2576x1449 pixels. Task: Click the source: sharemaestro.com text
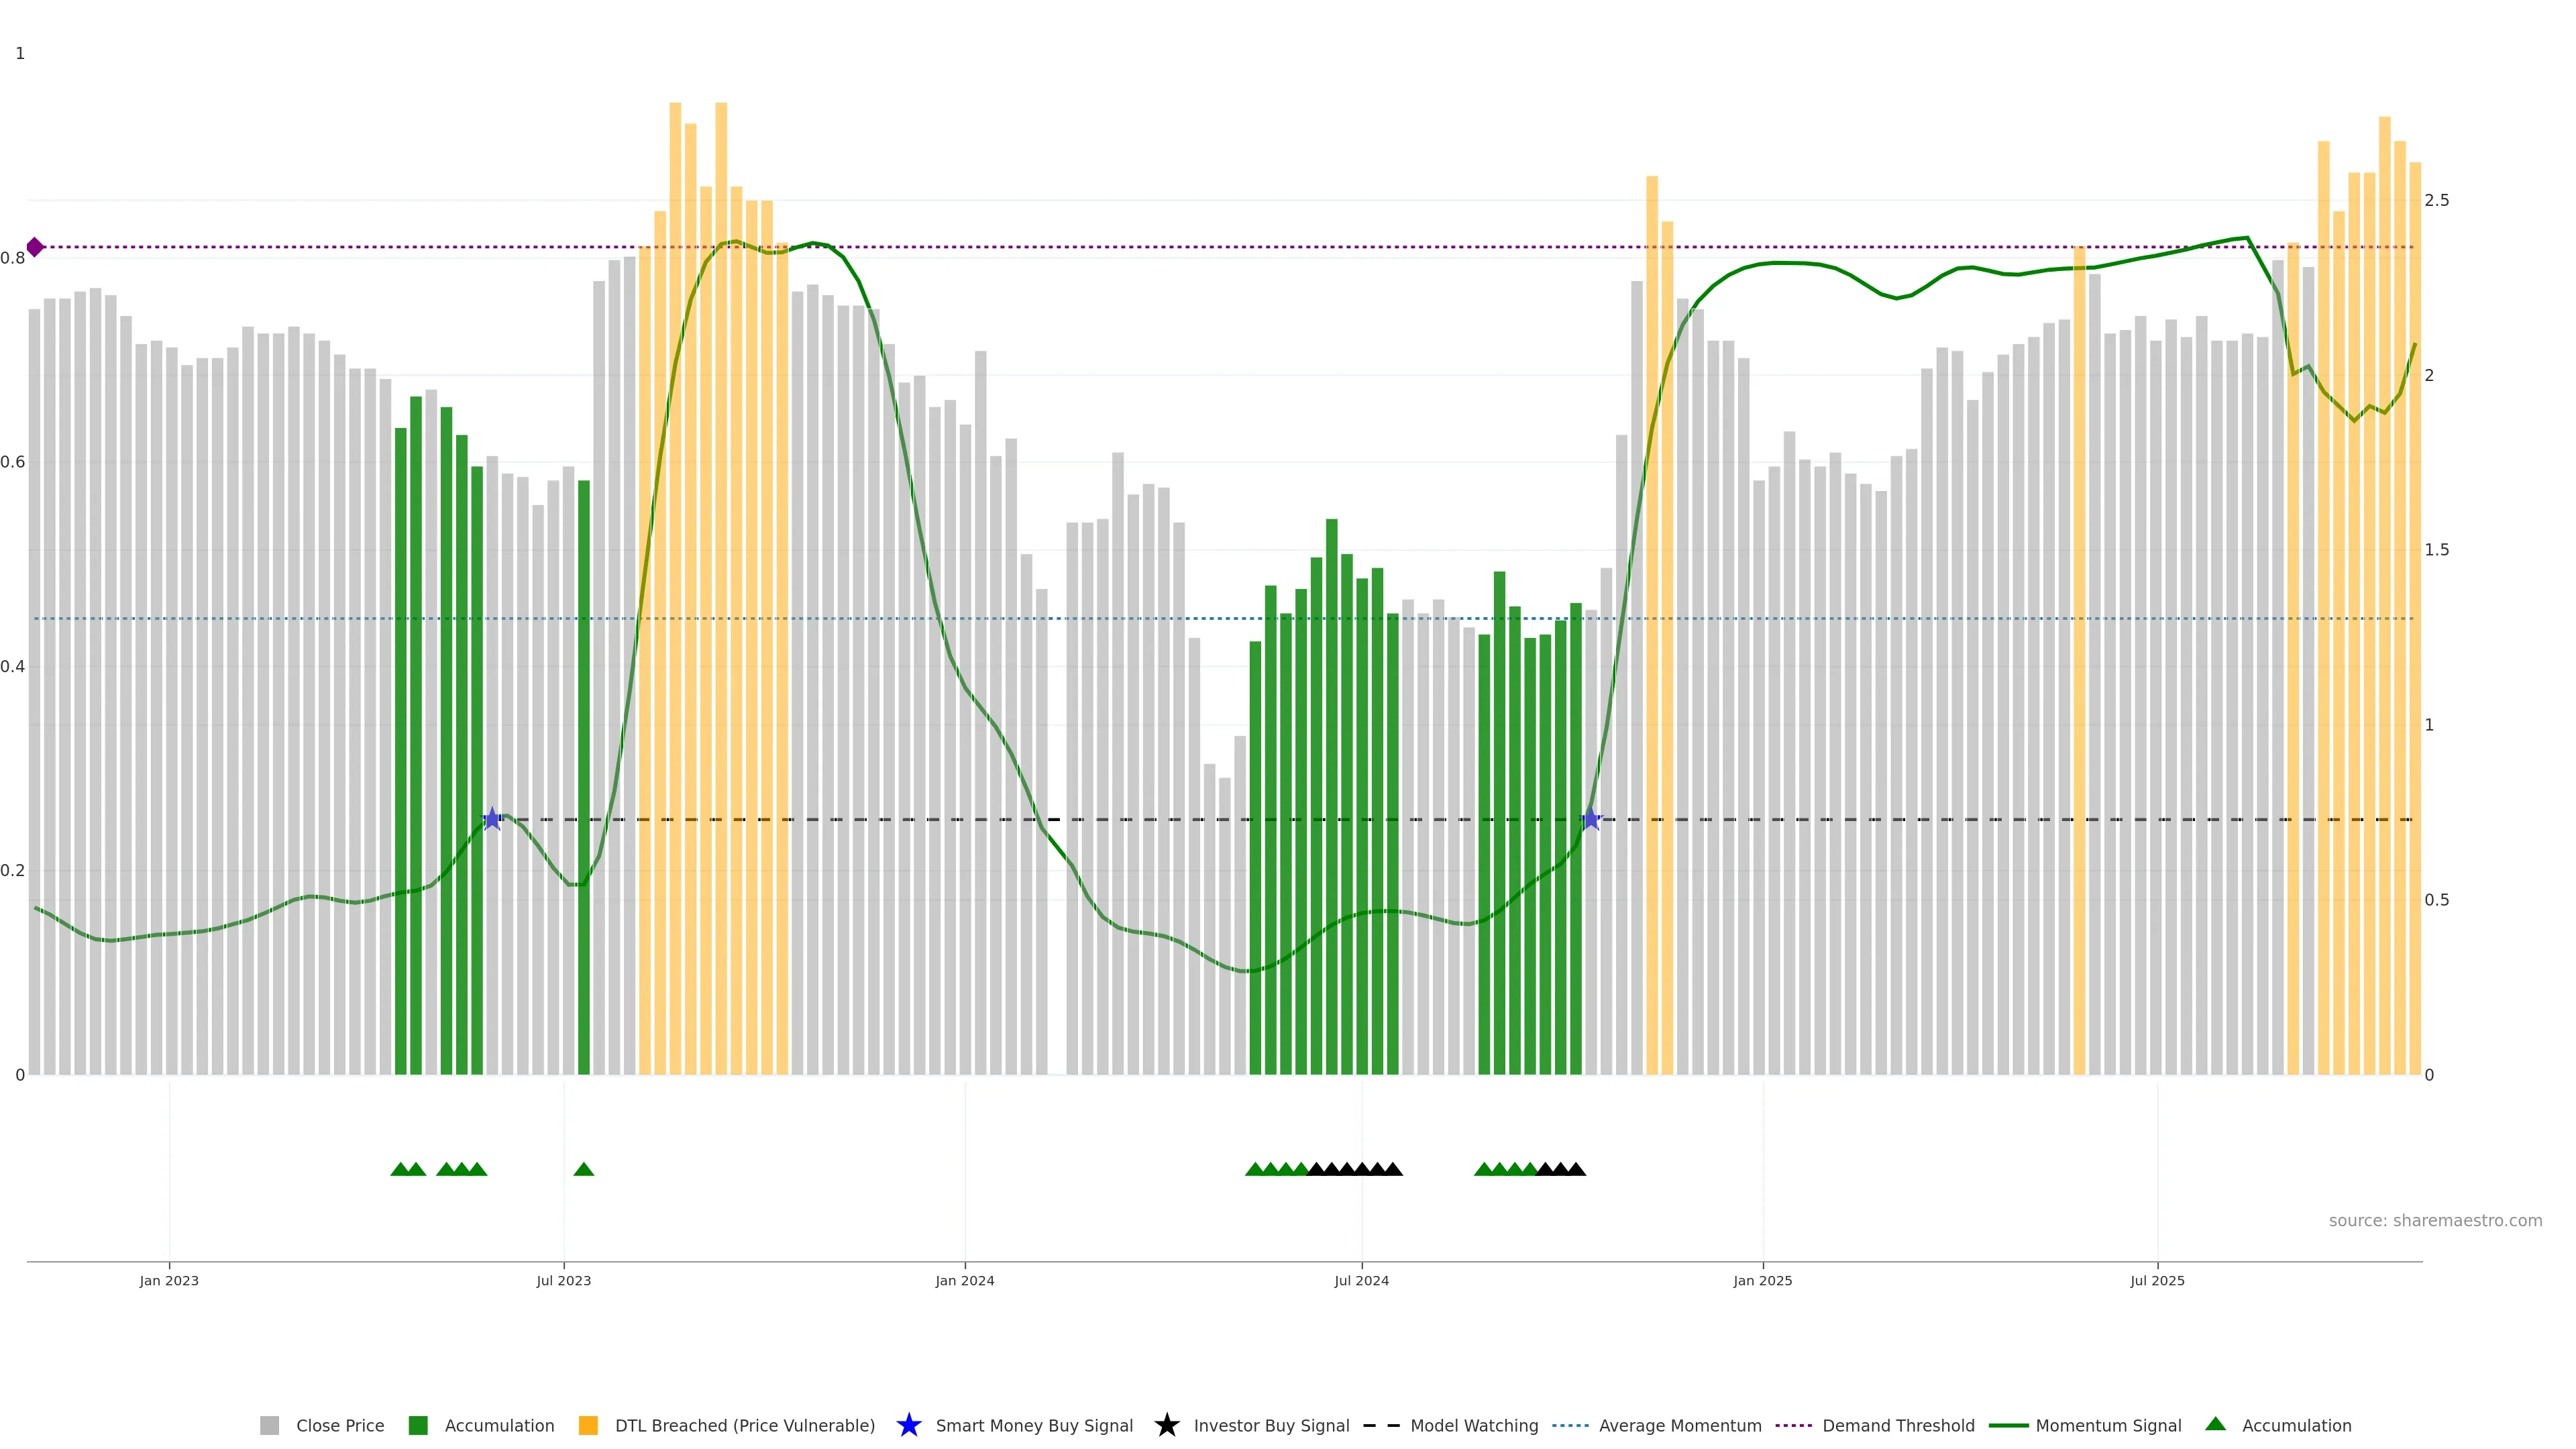(2435, 1220)
